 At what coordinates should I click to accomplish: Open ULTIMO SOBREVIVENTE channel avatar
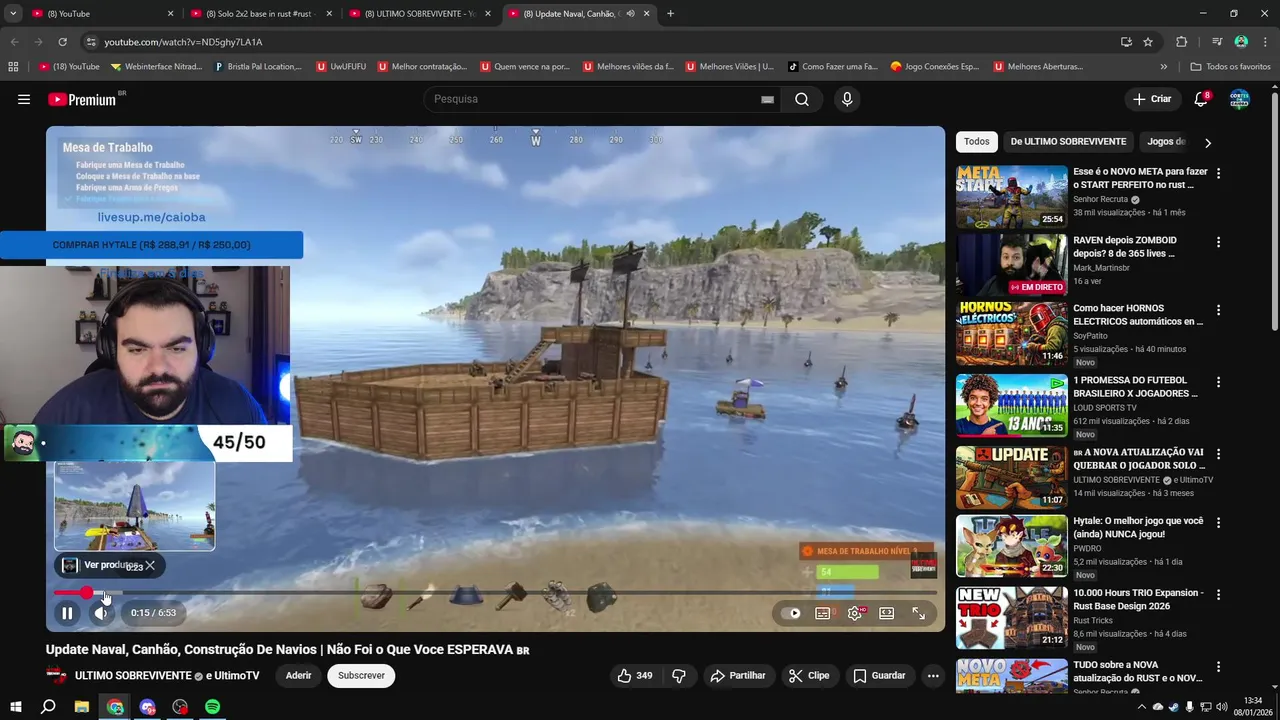click(x=56, y=675)
